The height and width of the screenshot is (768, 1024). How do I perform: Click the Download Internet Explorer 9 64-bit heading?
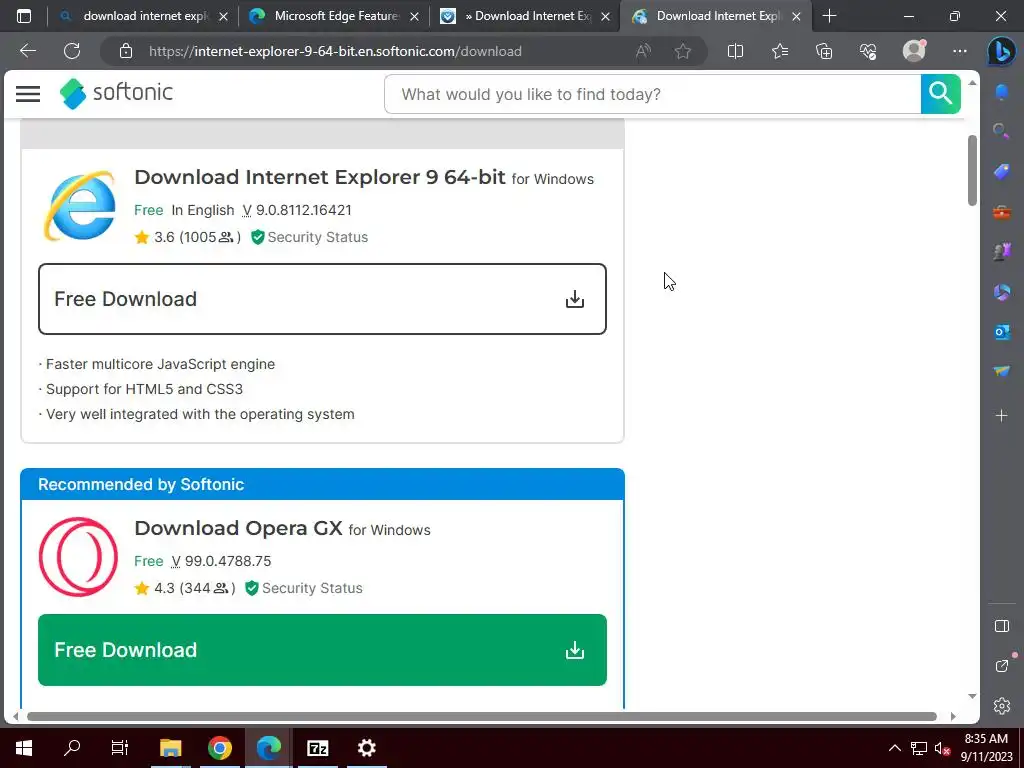320,177
